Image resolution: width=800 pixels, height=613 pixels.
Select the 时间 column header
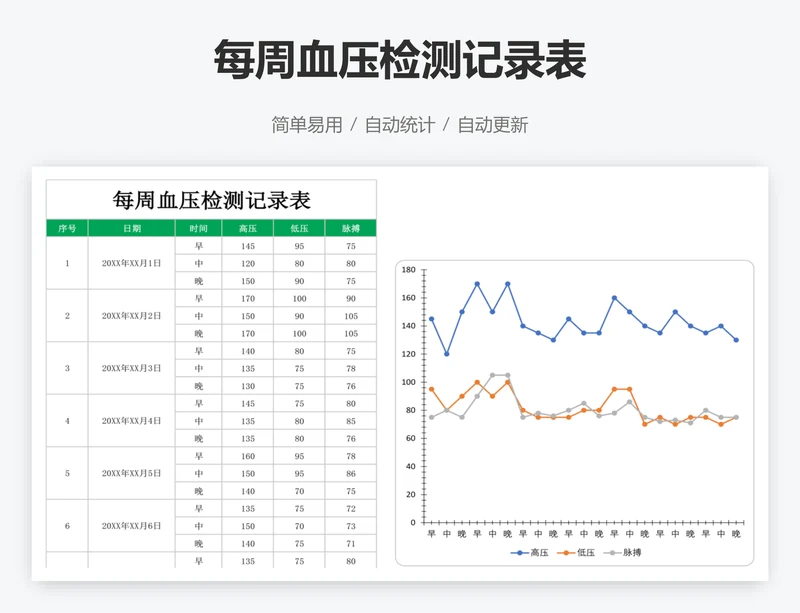[x=198, y=228]
